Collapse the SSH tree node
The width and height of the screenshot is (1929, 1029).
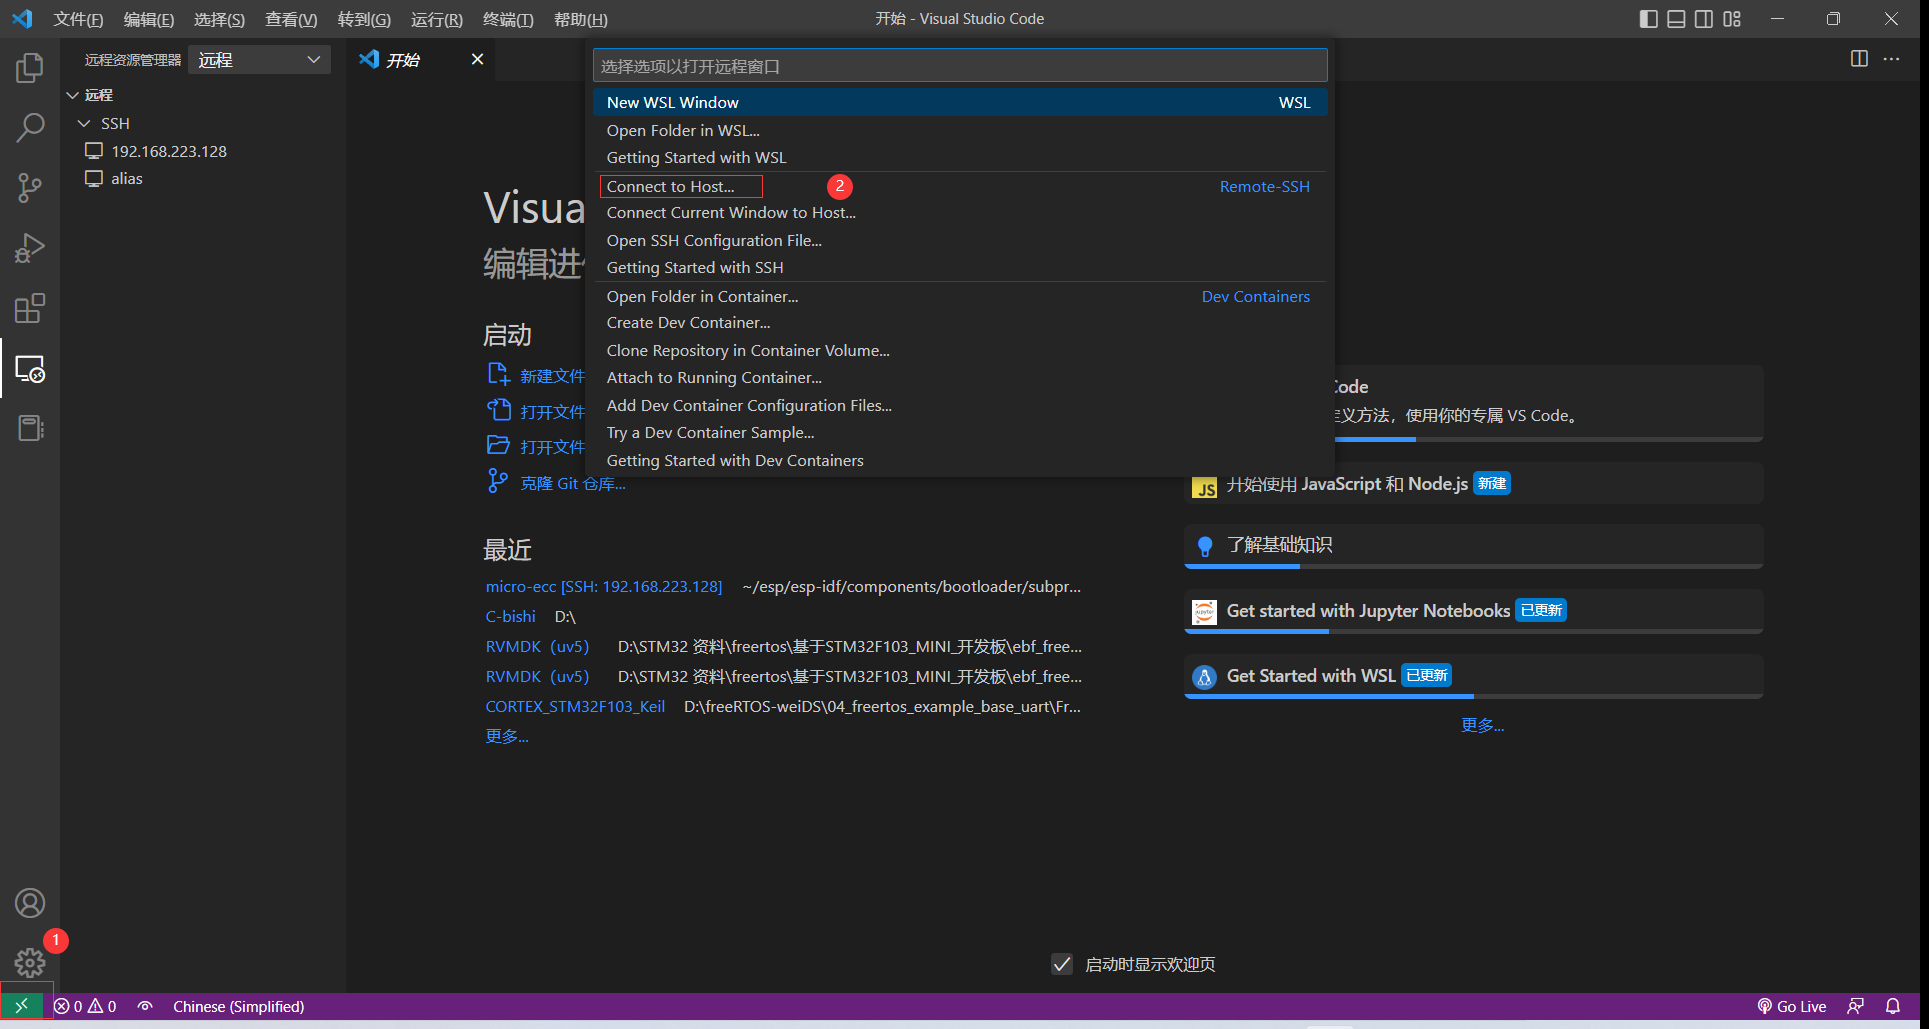[x=84, y=123]
